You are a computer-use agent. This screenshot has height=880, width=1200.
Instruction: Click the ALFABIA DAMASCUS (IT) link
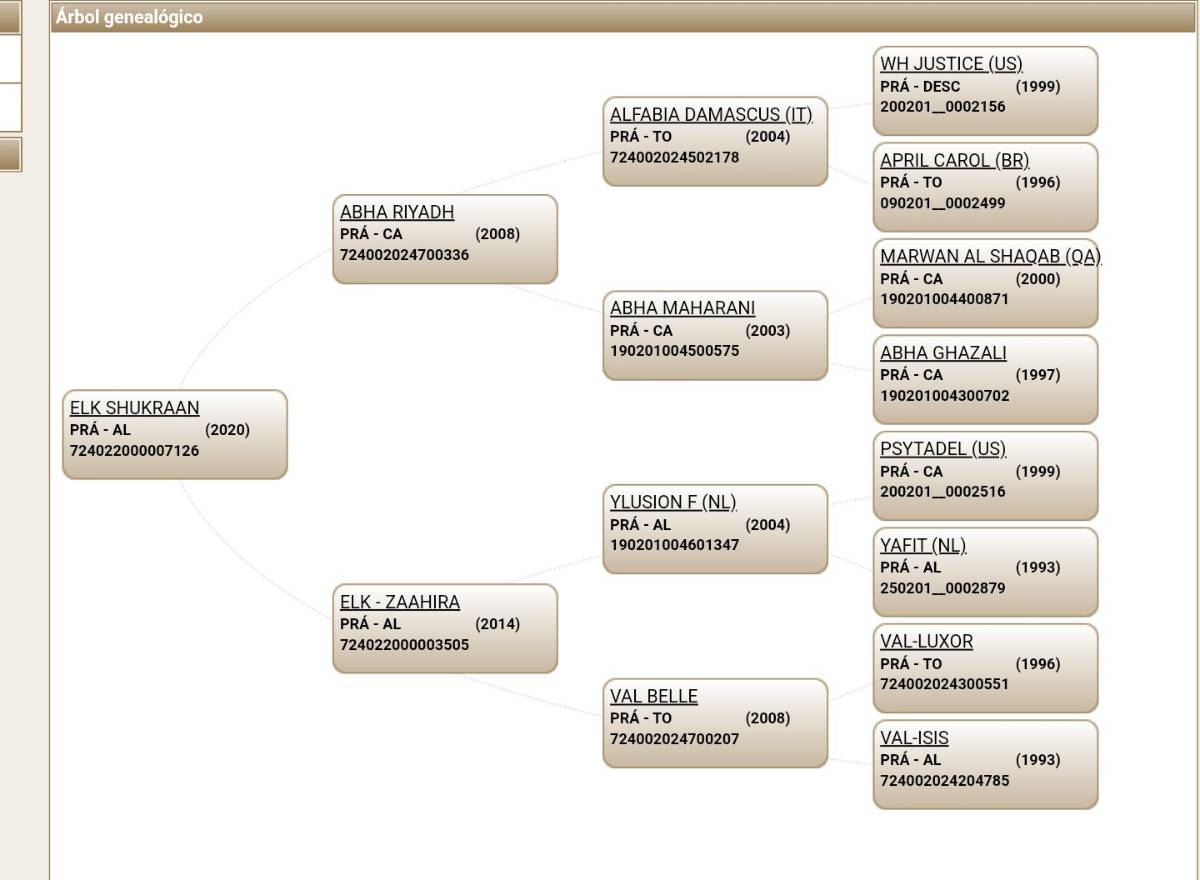(x=711, y=115)
